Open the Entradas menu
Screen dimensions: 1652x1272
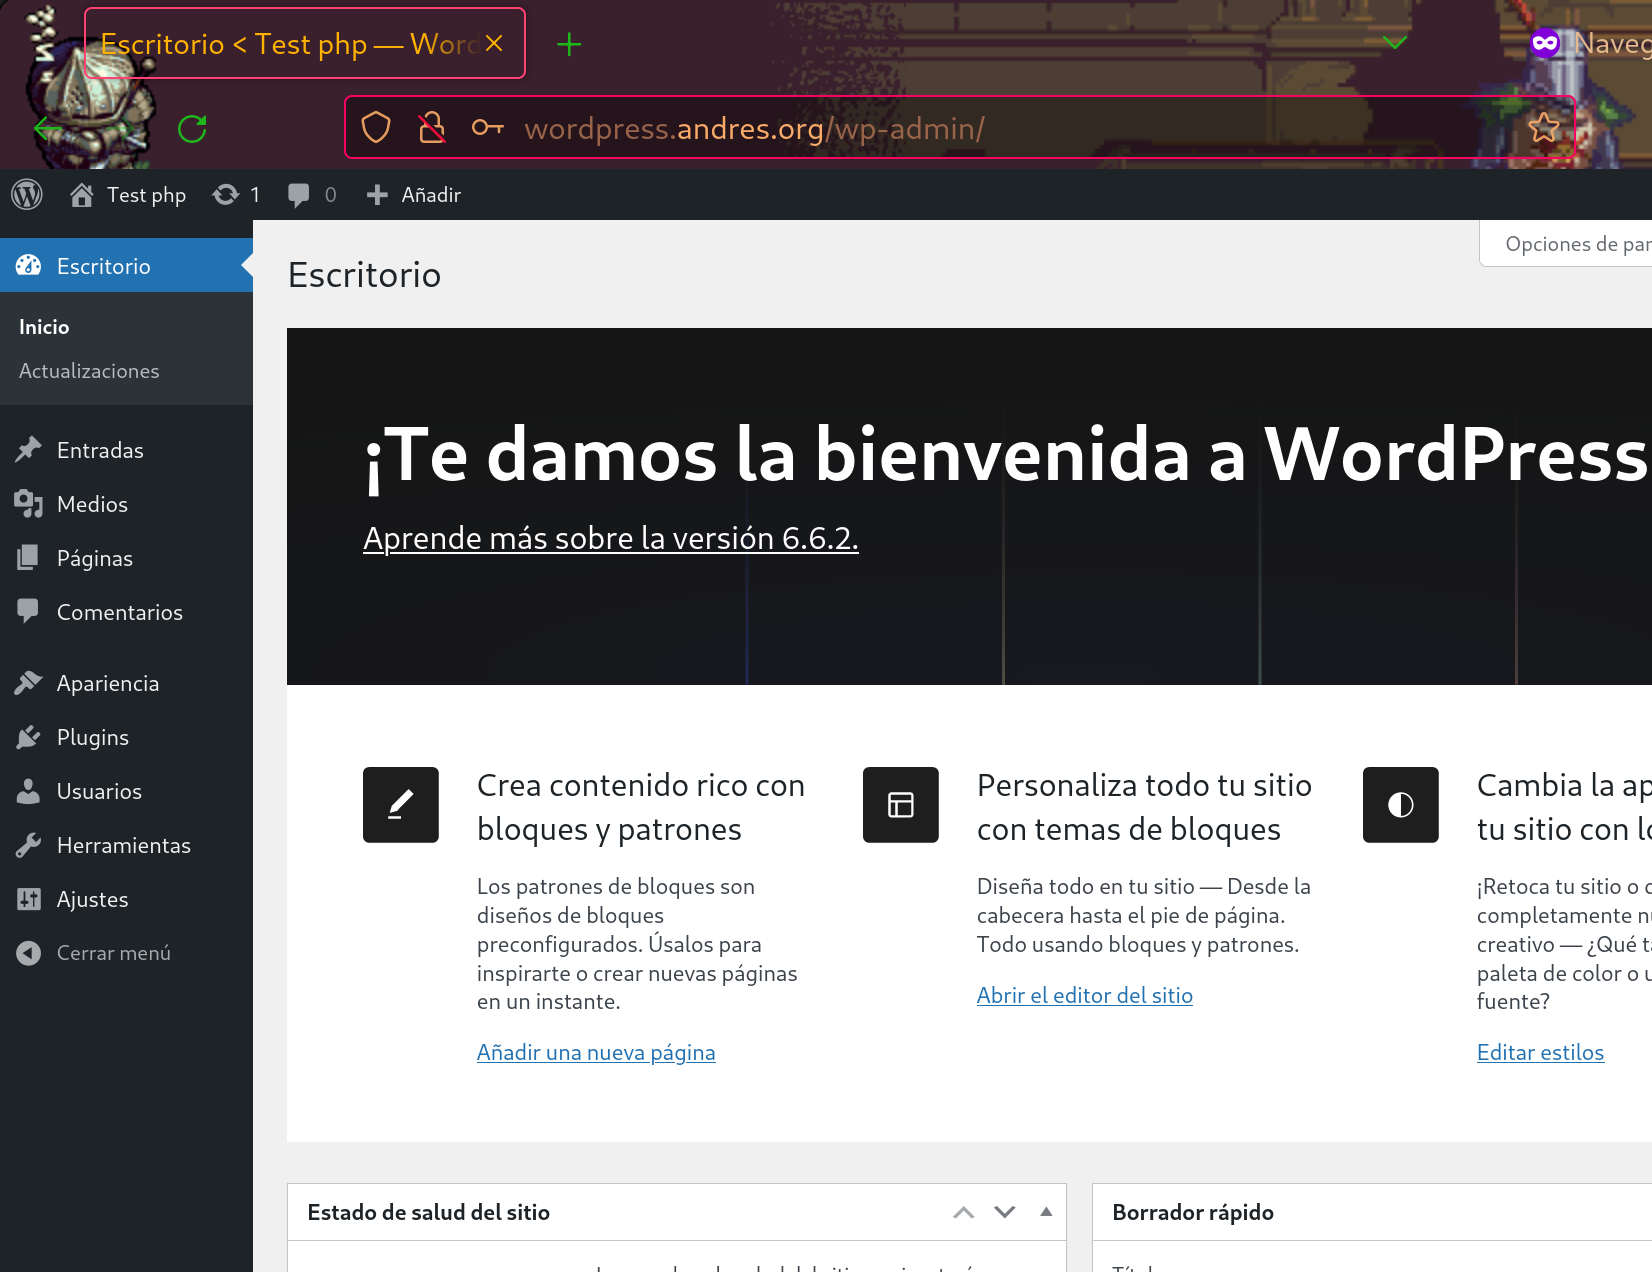tap(126, 450)
